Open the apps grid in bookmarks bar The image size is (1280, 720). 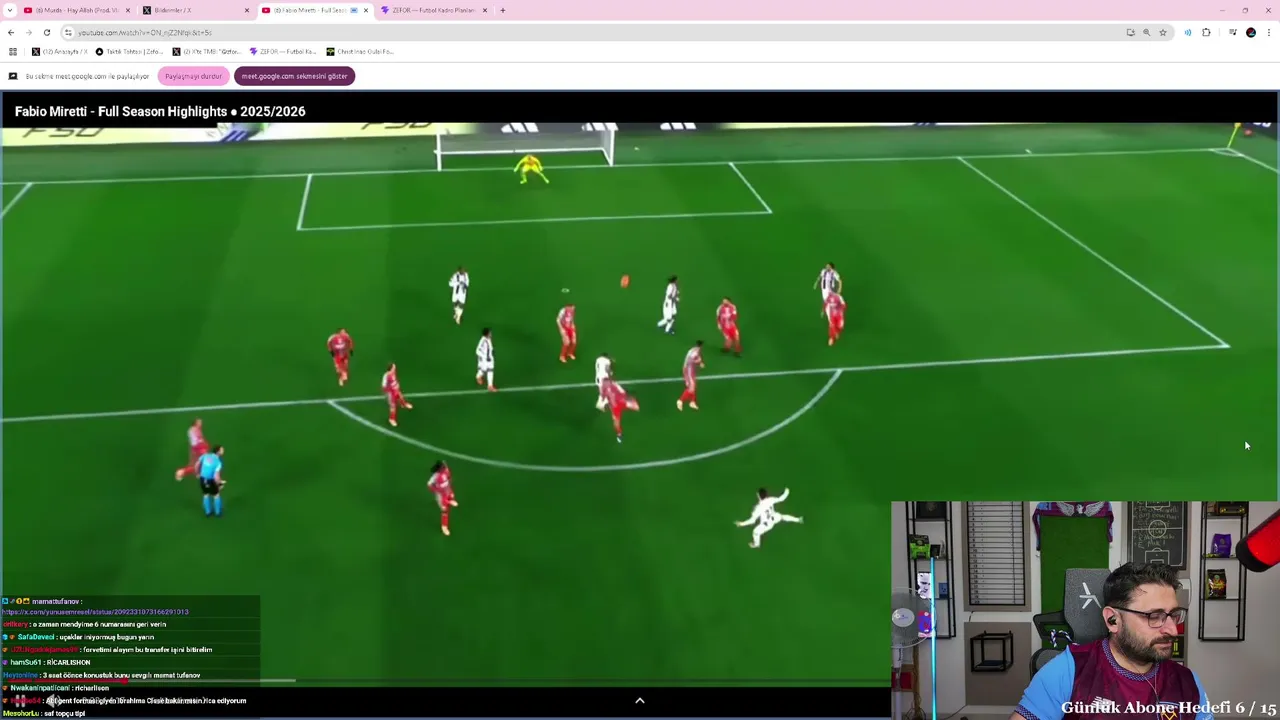click(x=12, y=51)
